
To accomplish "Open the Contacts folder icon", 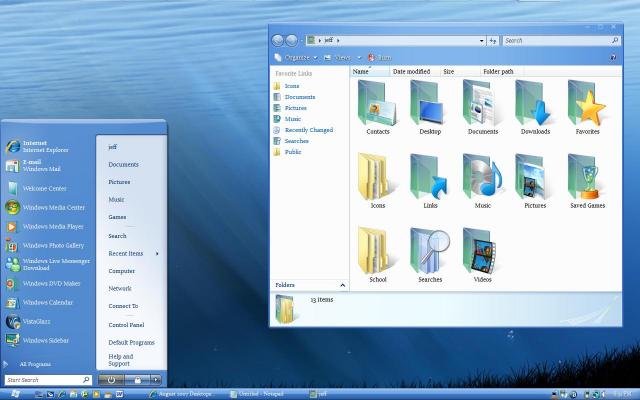I will (378, 107).
